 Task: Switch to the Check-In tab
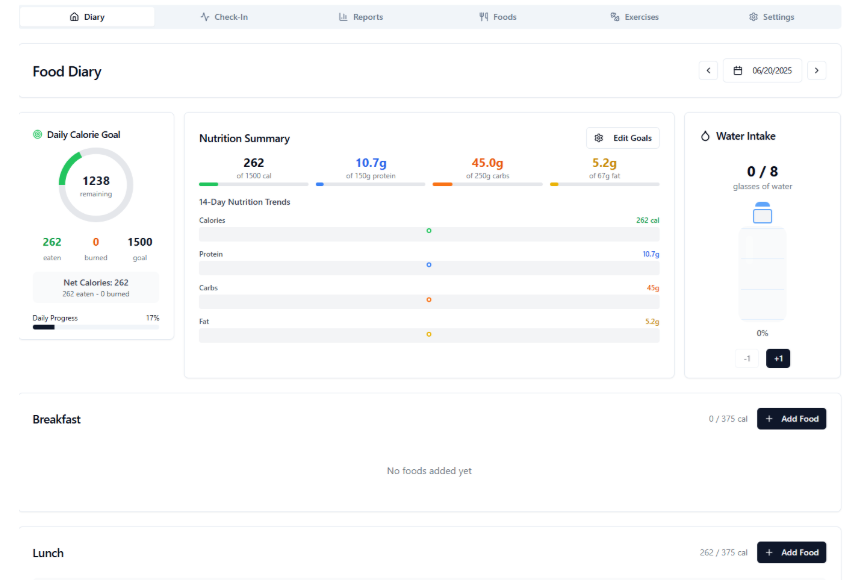coord(224,17)
